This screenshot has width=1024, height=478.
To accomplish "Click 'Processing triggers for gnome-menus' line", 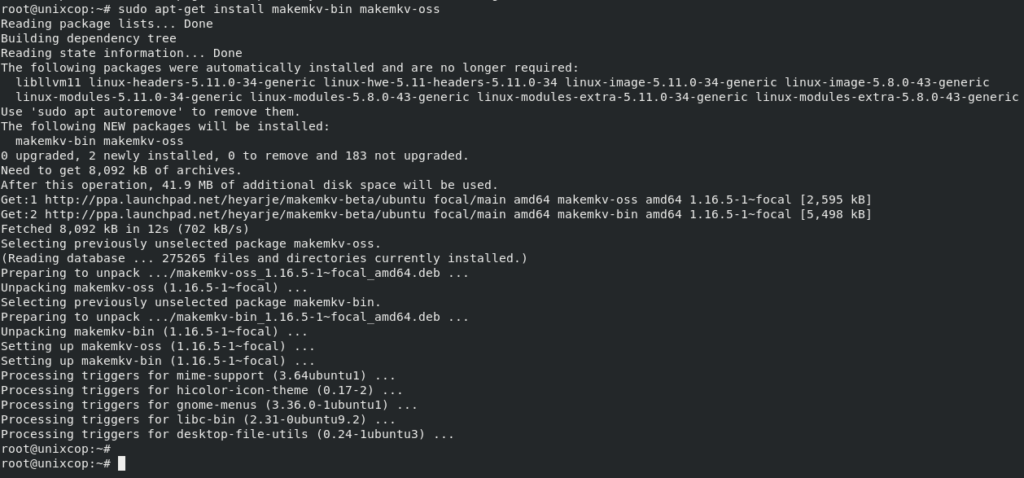I will point(209,405).
